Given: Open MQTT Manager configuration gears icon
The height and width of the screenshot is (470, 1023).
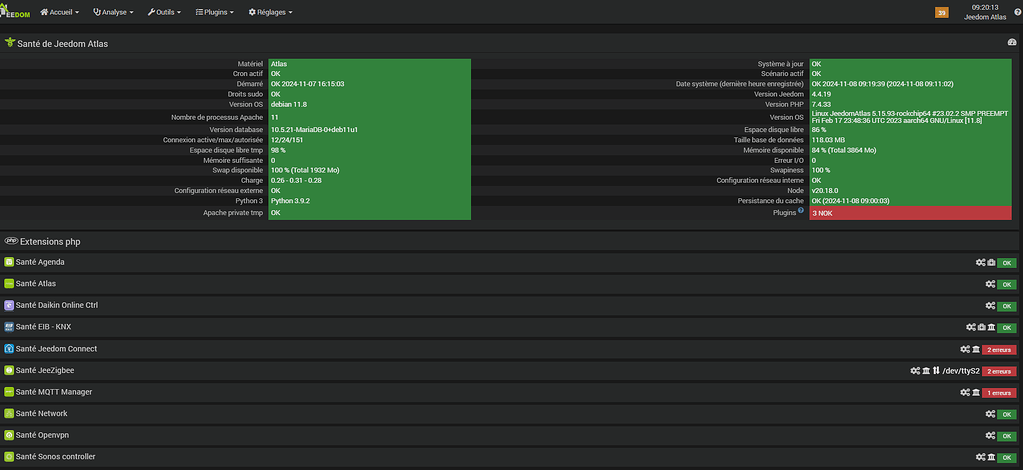Looking at the screenshot, I should 964,392.
